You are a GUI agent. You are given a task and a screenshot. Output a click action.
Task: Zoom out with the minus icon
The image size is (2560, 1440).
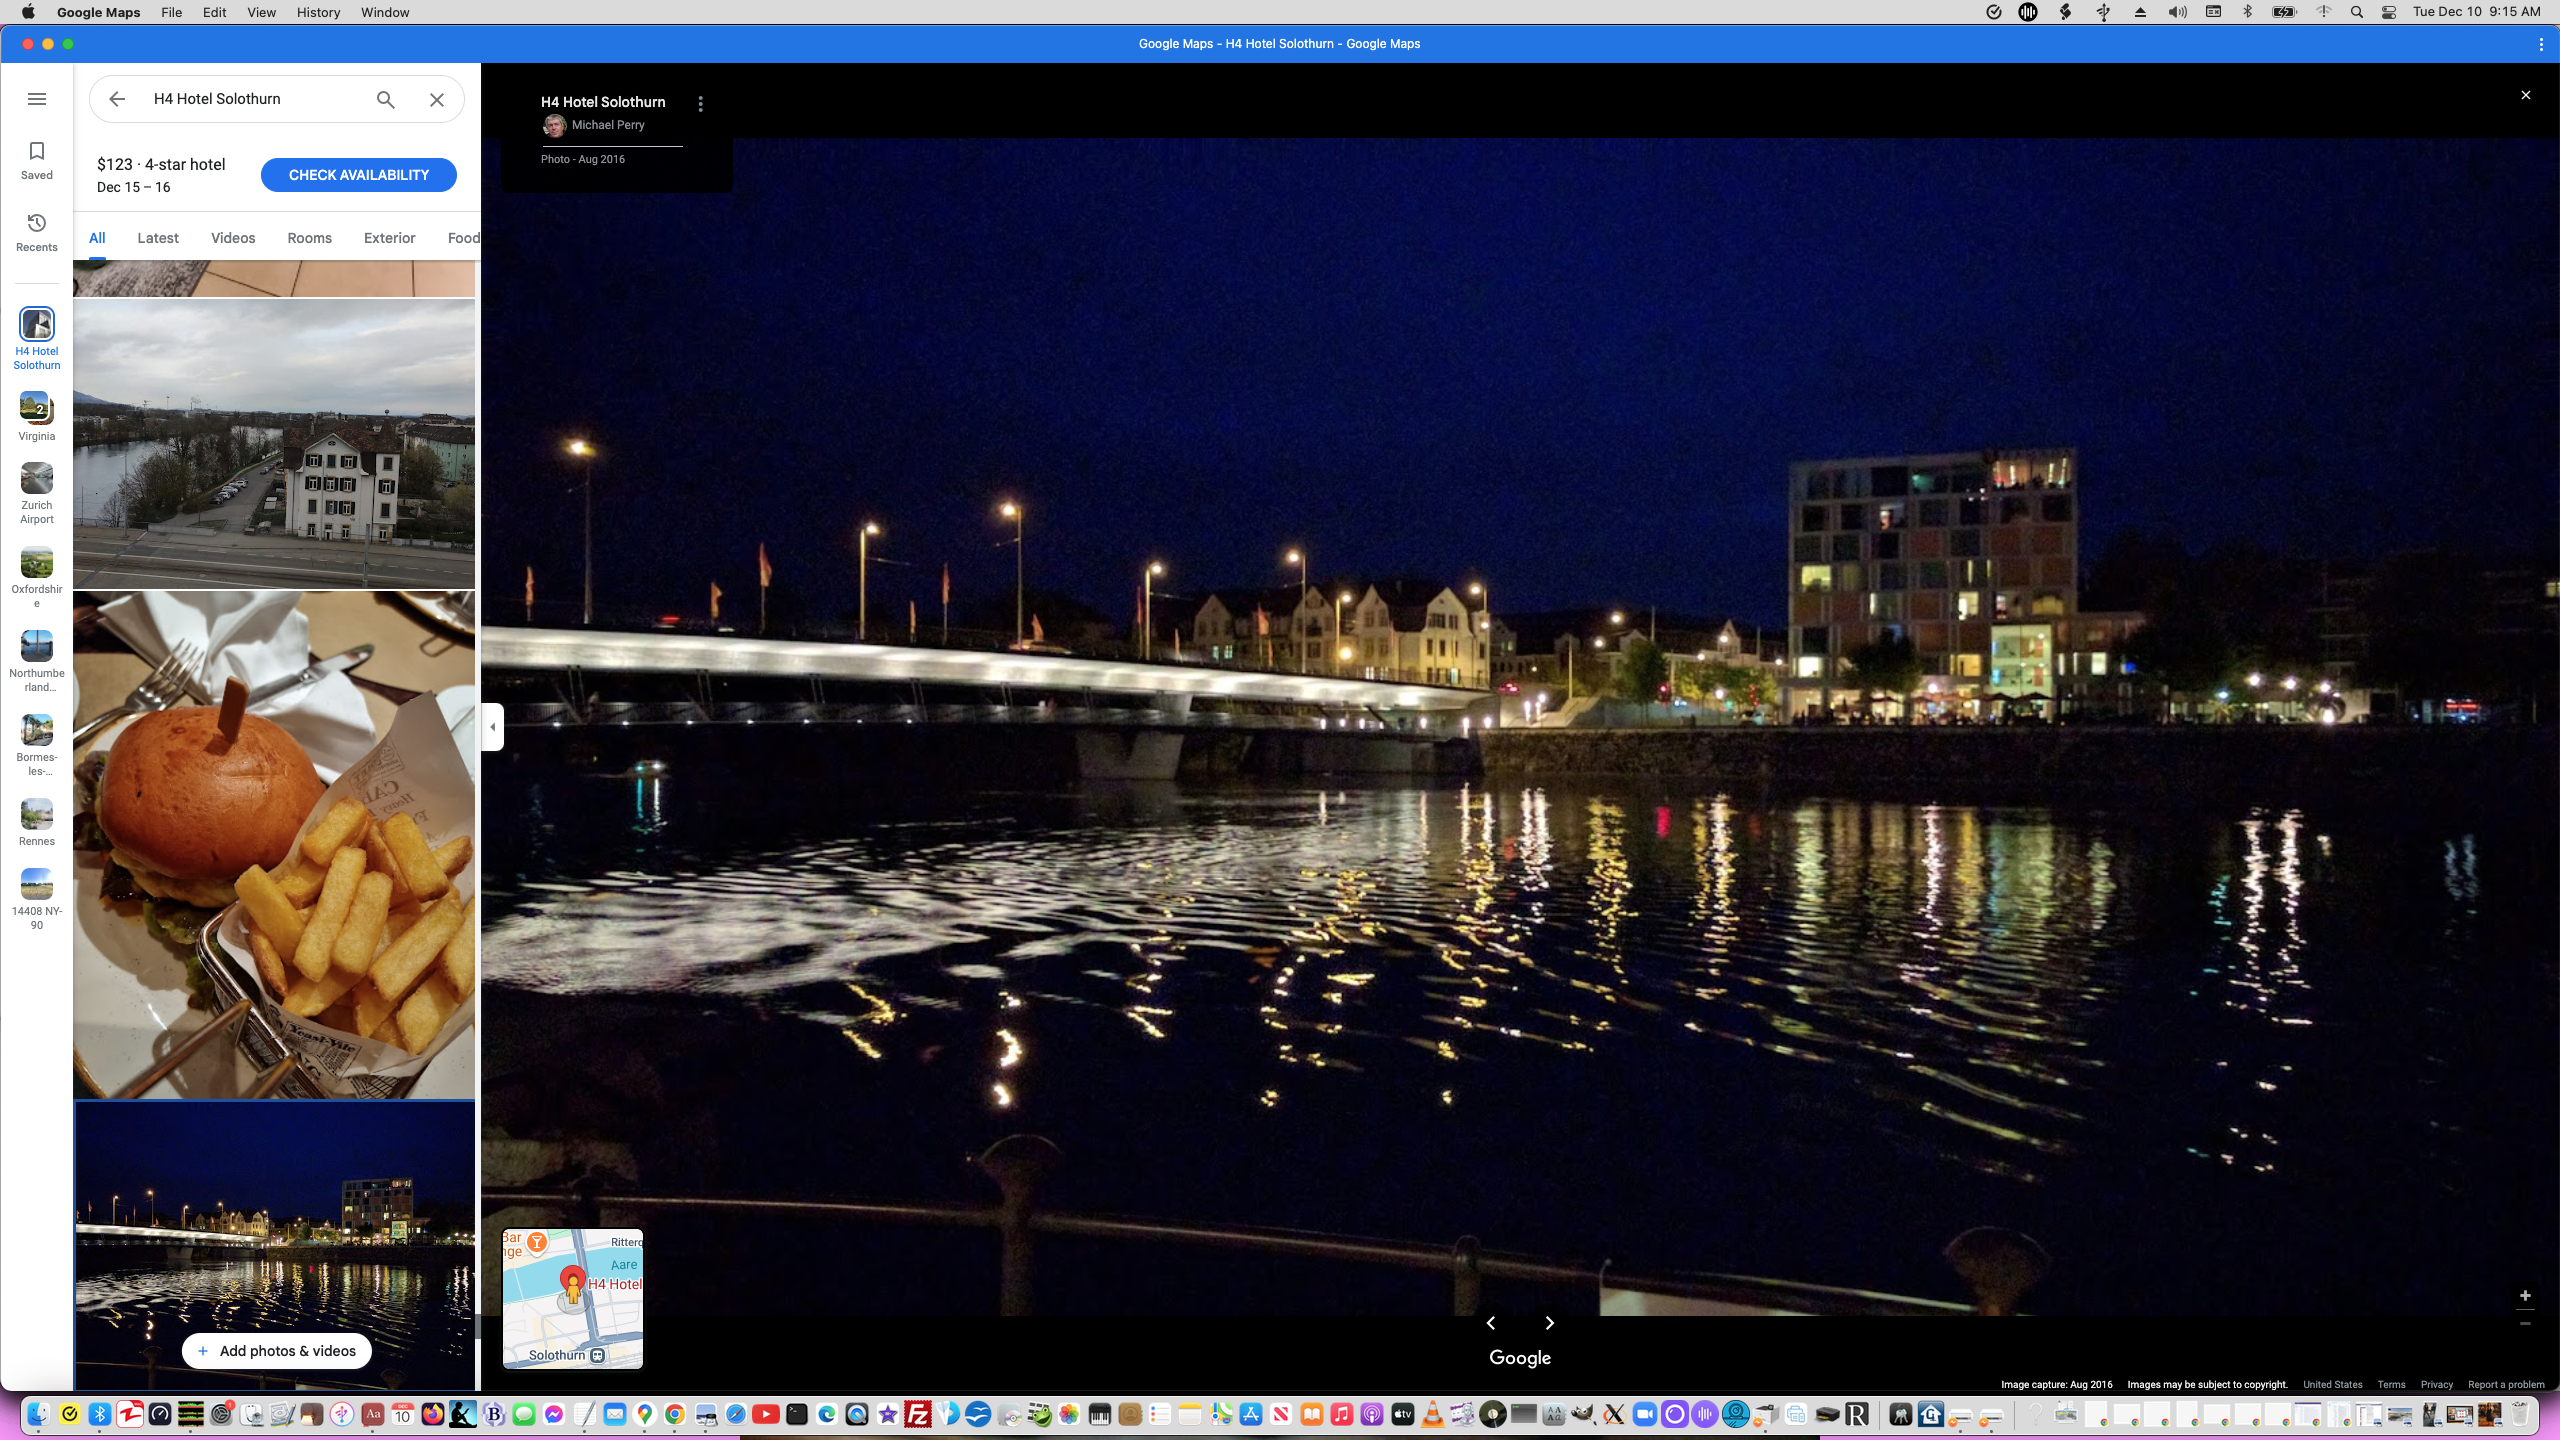coord(2525,1324)
